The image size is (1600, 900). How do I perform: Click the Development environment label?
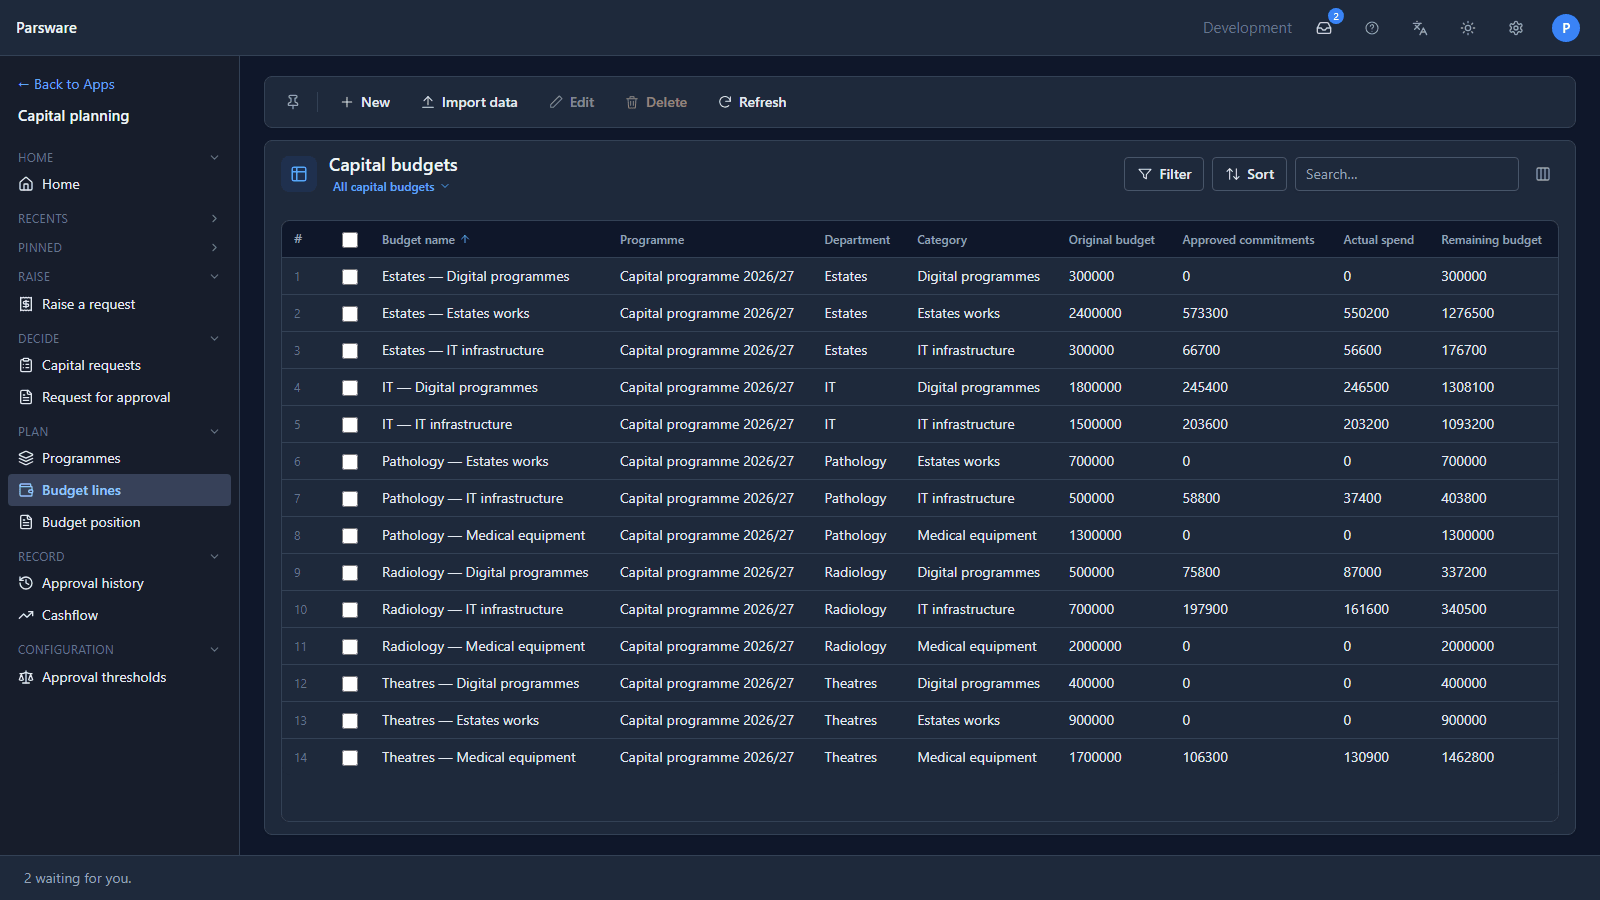coord(1247,28)
